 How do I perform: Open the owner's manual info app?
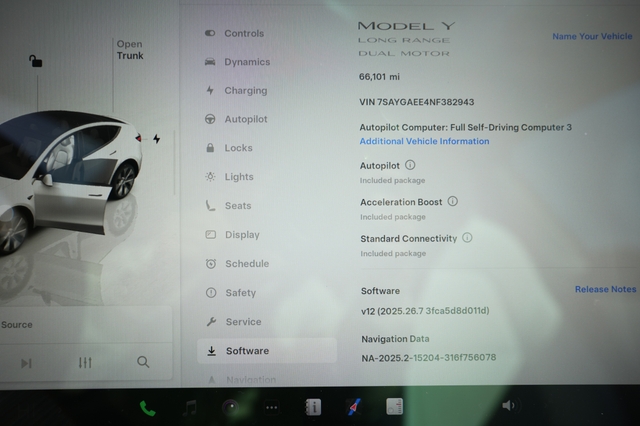(x=313, y=407)
